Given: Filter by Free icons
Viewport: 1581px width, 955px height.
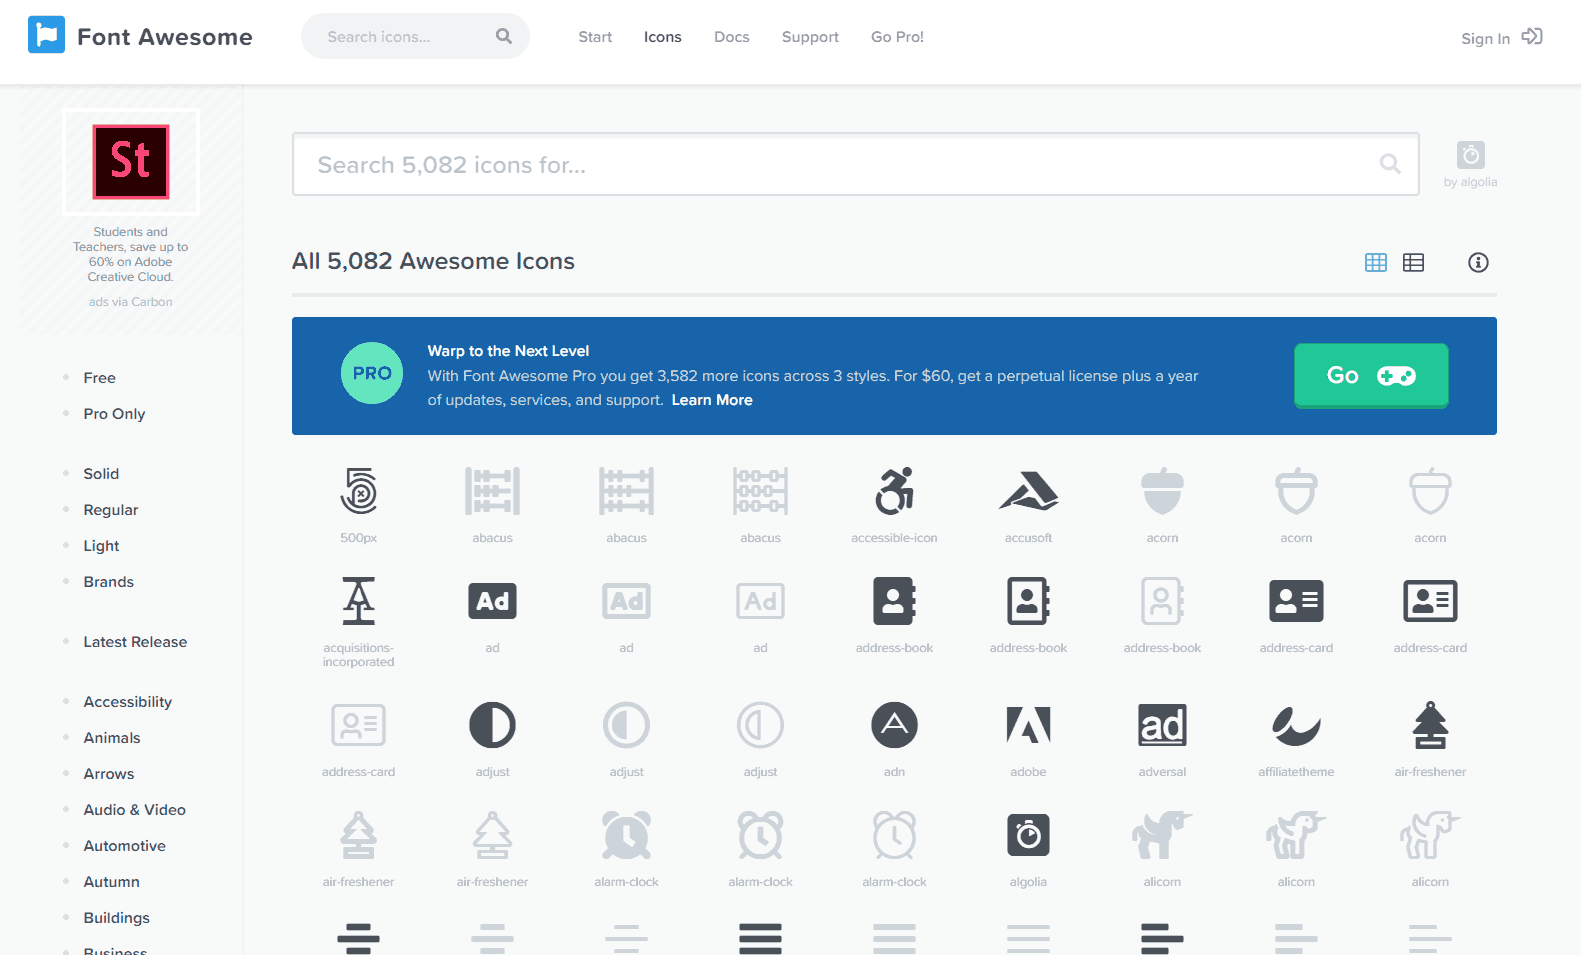Looking at the screenshot, I should [x=99, y=378].
